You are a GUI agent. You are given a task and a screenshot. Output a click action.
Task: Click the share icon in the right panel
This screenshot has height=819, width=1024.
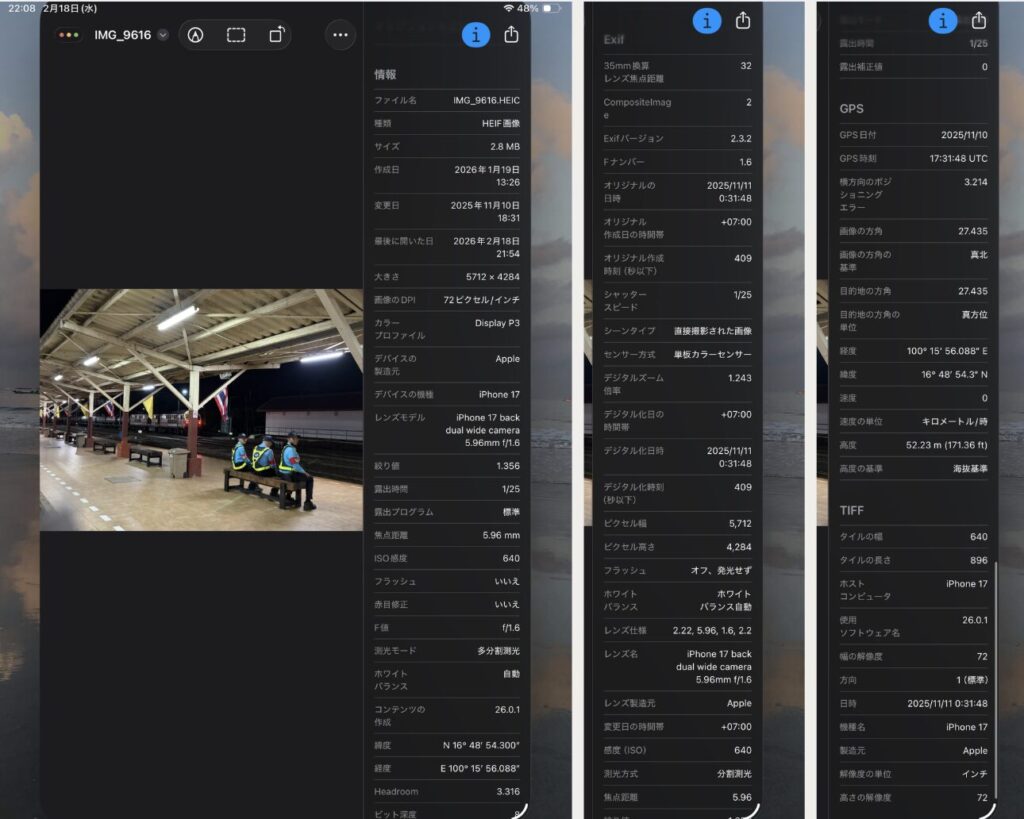pos(979,20)
